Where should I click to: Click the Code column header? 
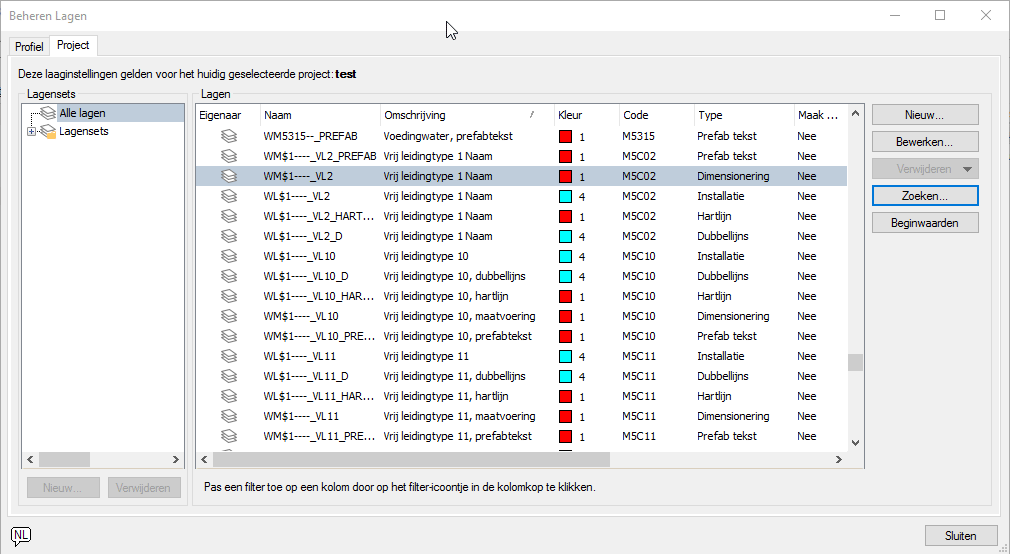coord(656,115)
